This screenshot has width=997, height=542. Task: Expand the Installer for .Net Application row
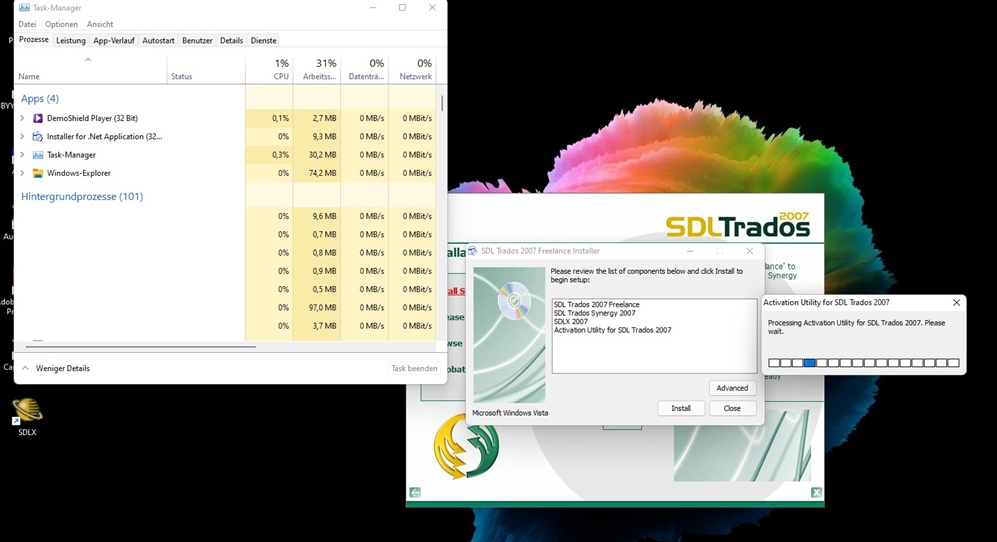click(x=22, y=137)
